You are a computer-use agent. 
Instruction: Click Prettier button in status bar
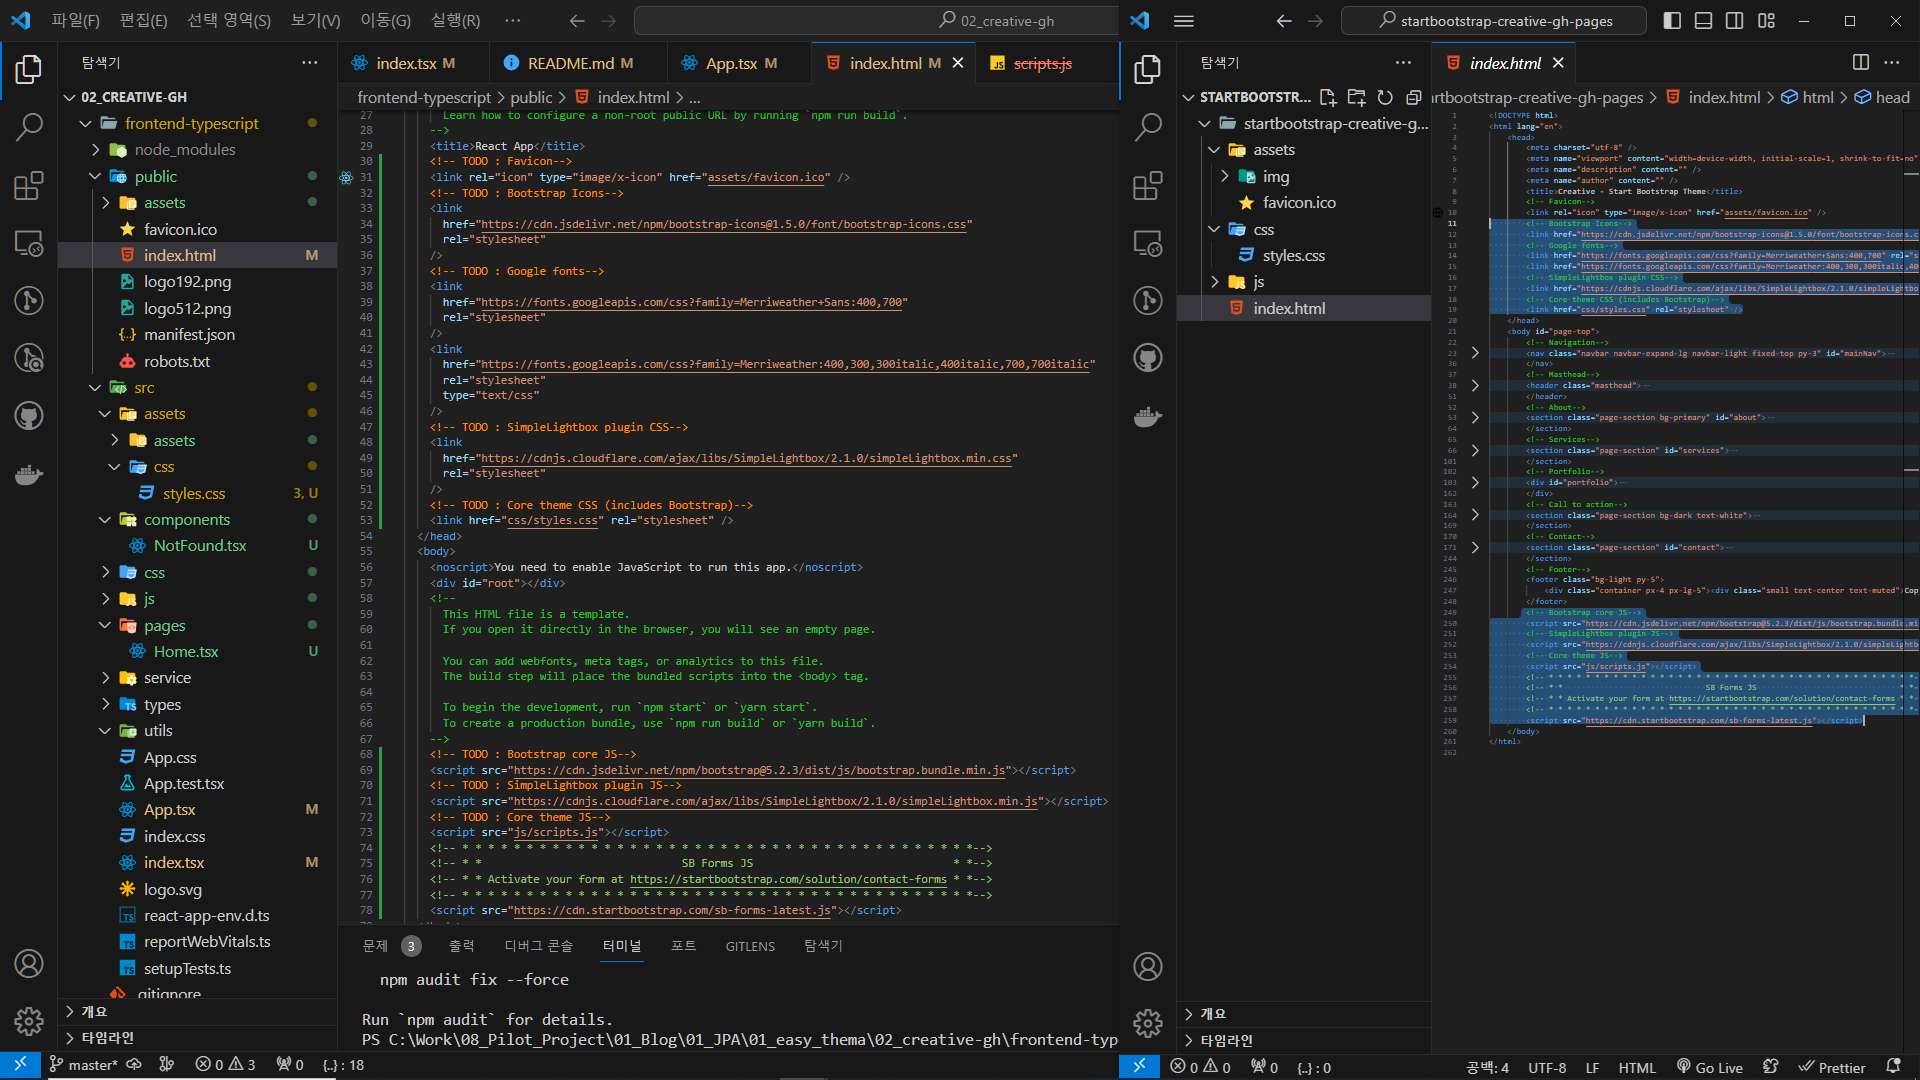1832,1067
